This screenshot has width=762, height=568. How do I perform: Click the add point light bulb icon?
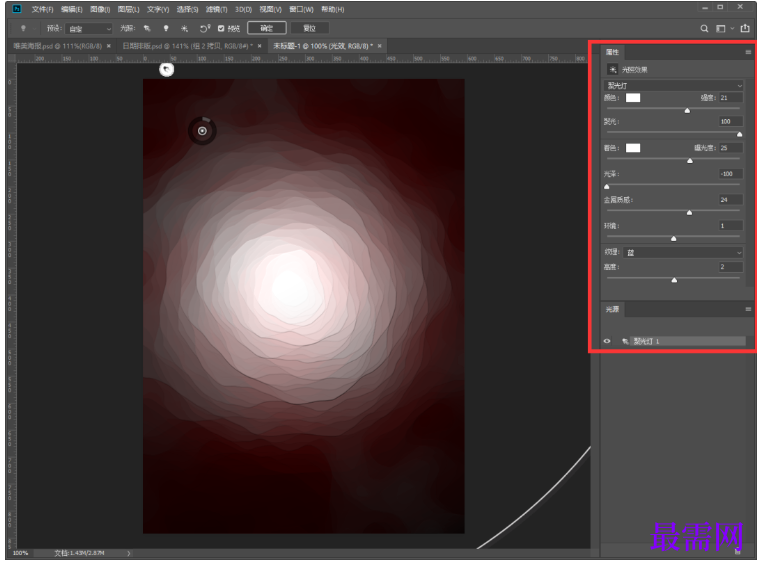click(166, 29)
